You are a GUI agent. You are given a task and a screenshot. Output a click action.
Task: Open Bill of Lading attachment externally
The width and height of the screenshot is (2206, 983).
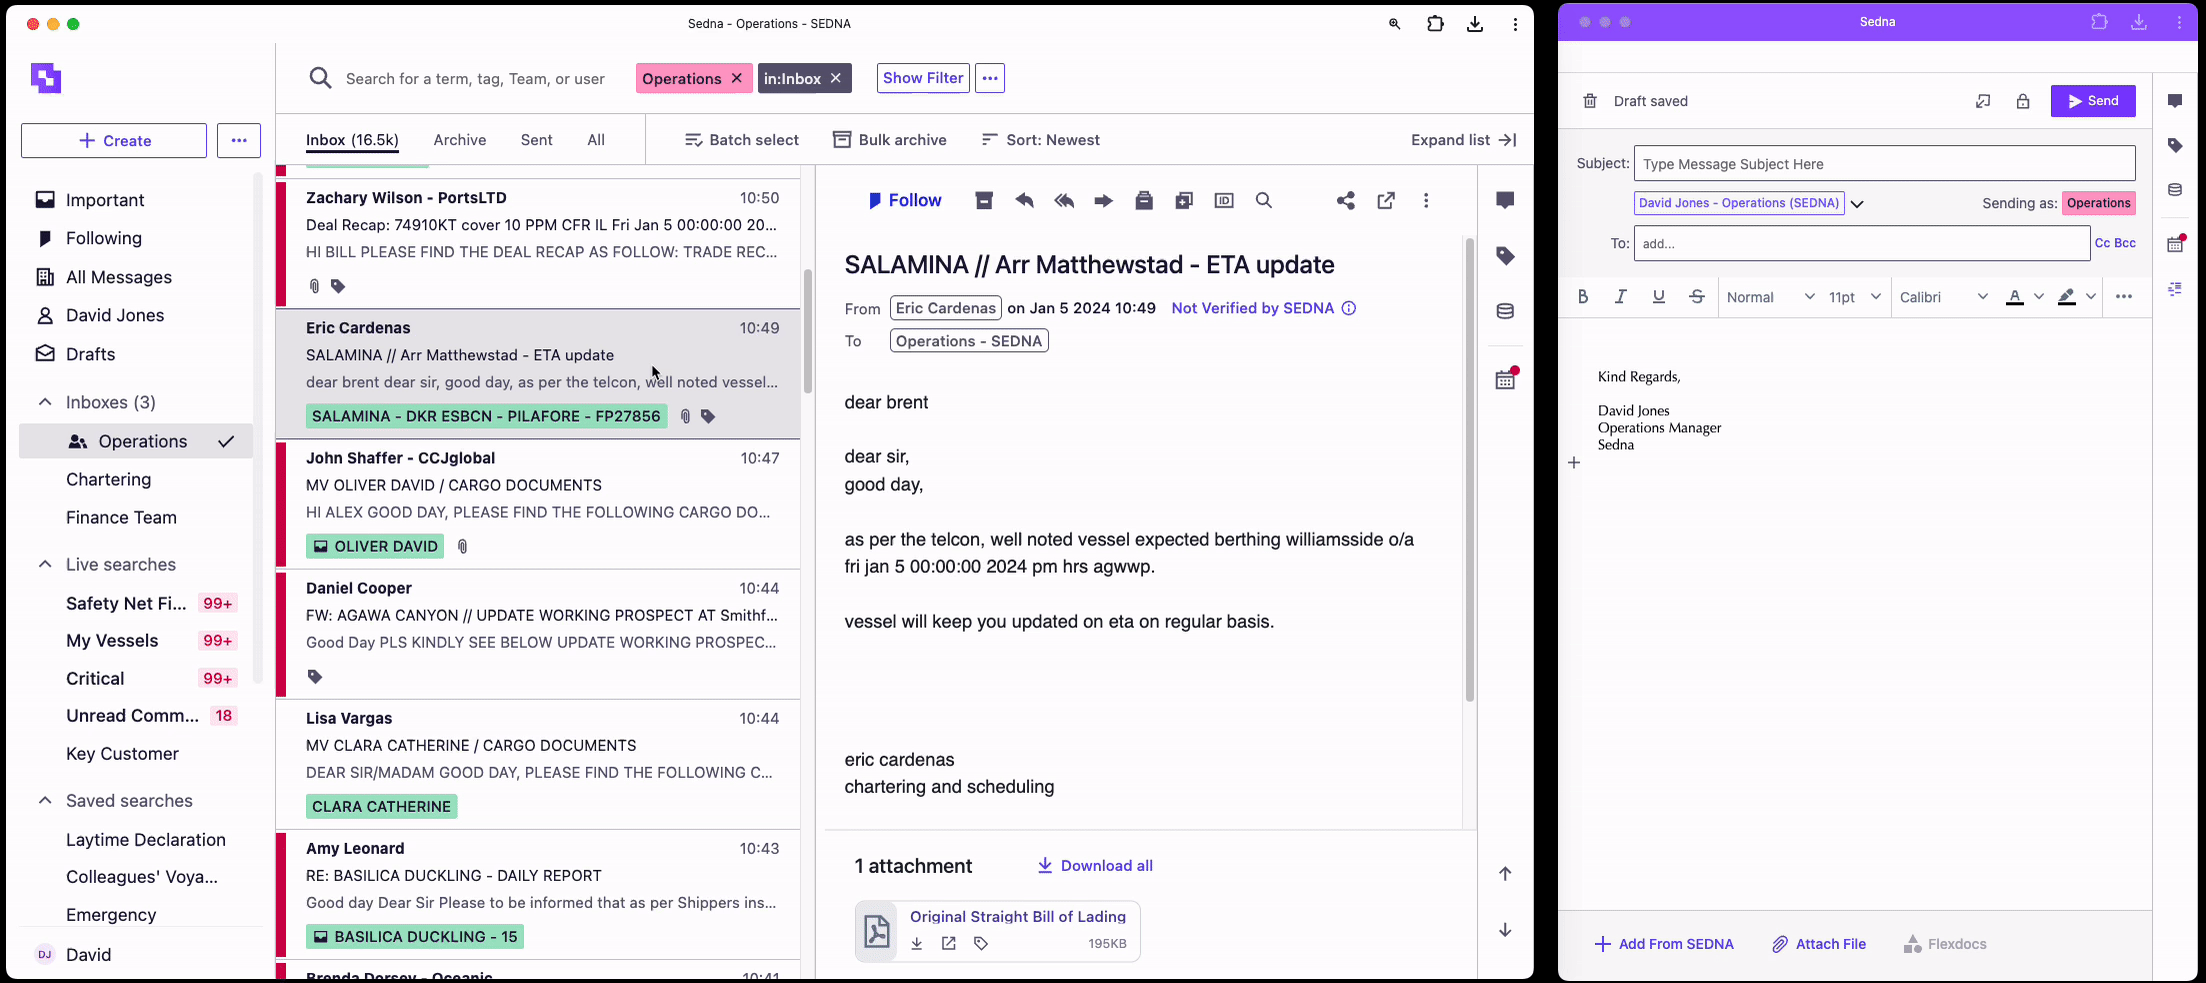point(949,944)
